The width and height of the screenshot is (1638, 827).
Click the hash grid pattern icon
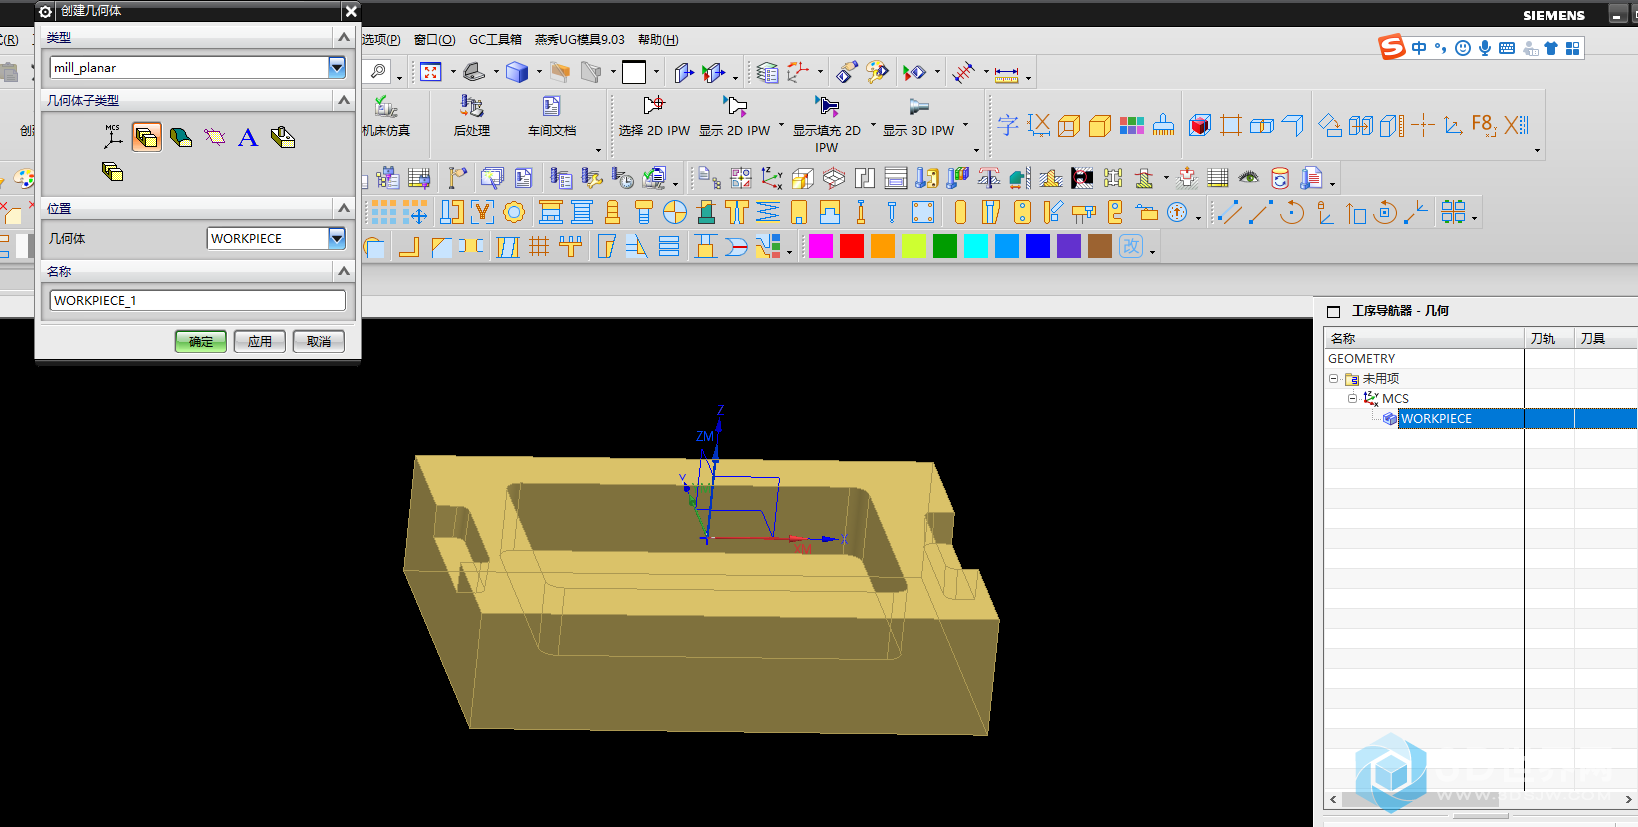click(x=539, y=246)
